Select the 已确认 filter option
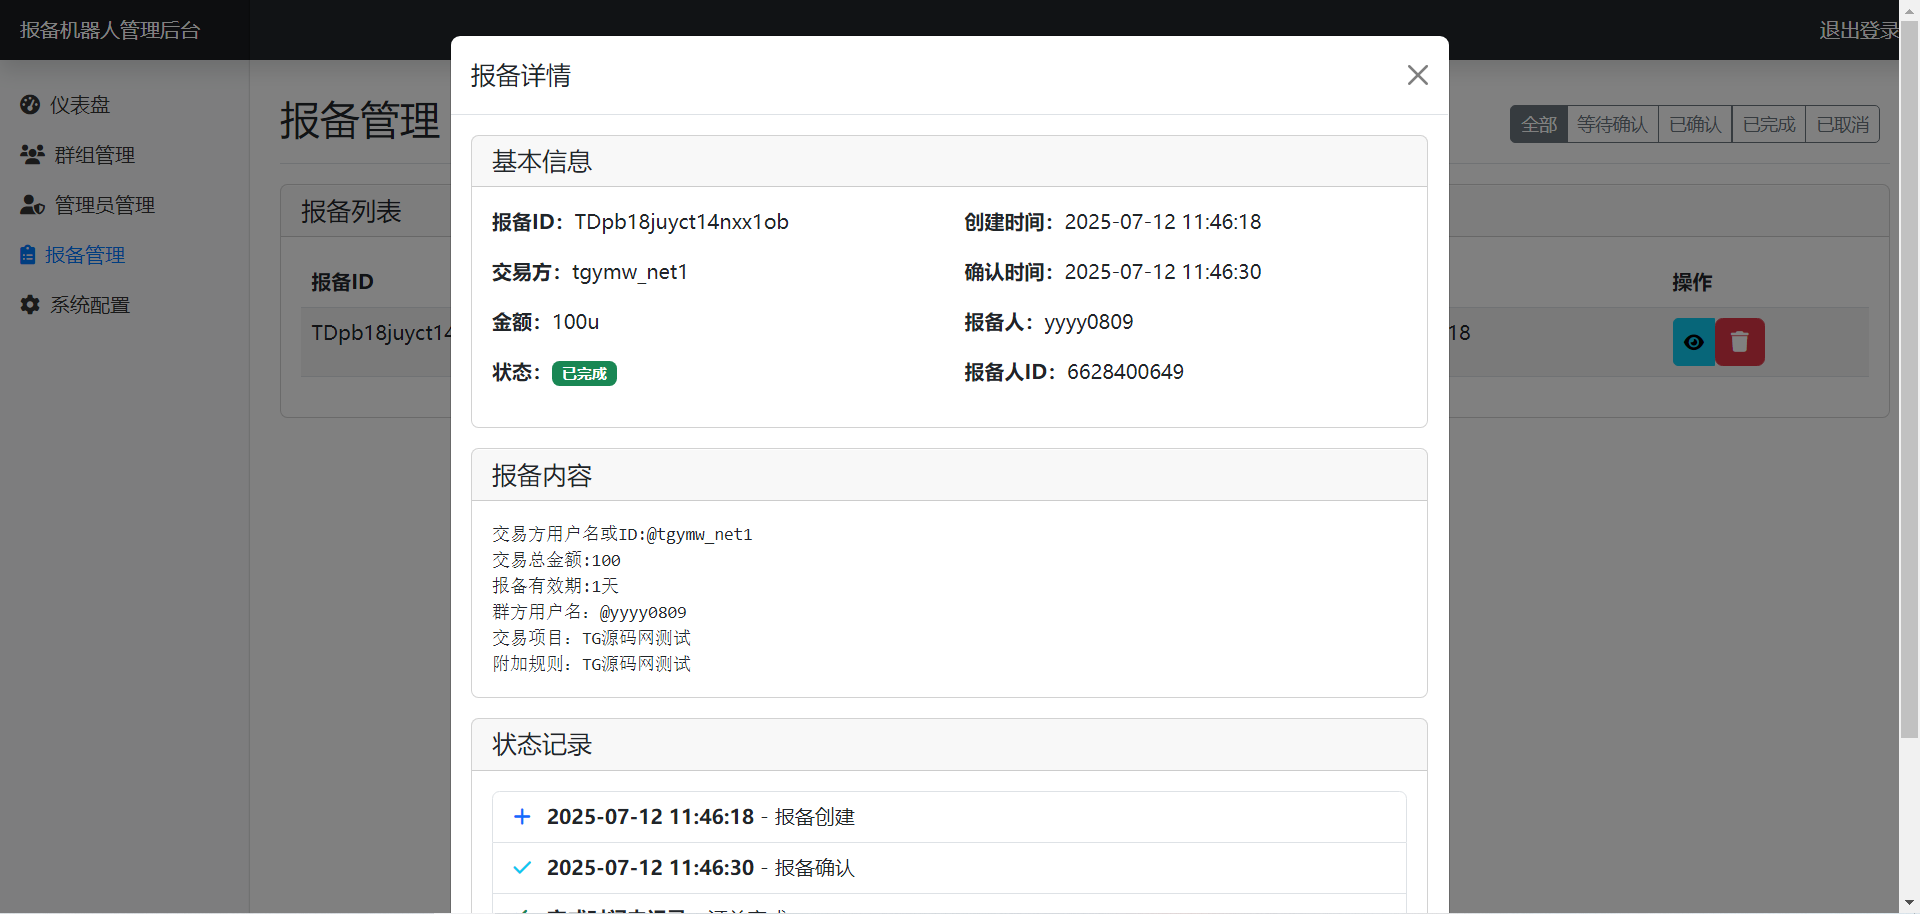Image resolution: width=1920 pixels, height=914 pixels. (1695, 125)
